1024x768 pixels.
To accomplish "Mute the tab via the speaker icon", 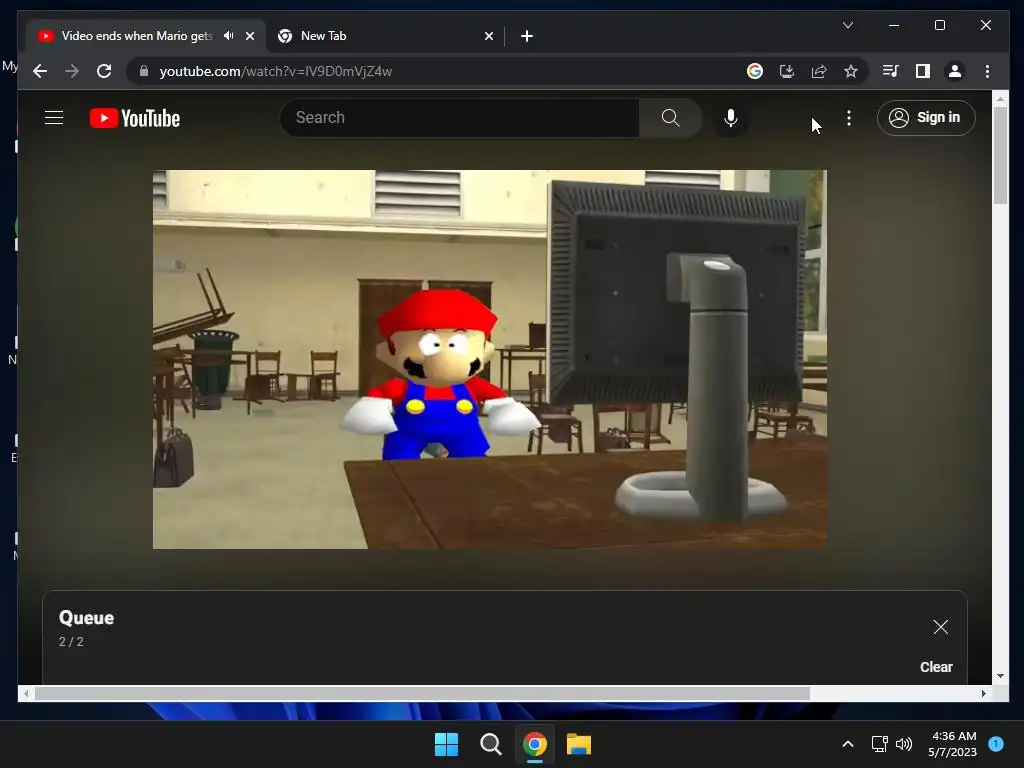I will tap(229, 36).
